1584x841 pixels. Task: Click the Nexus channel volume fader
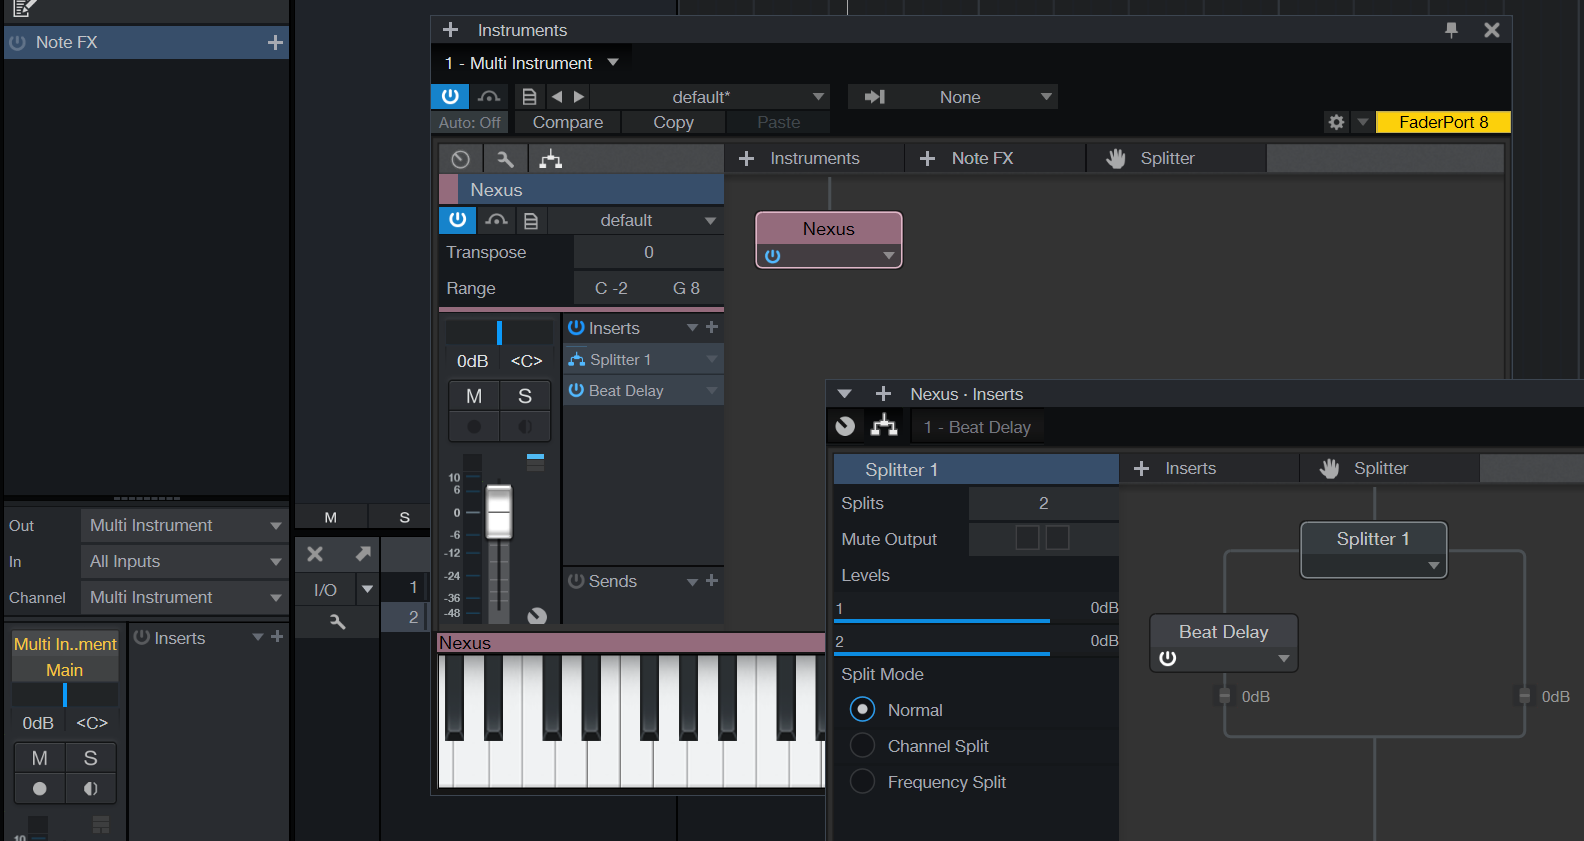click(499, 511)
